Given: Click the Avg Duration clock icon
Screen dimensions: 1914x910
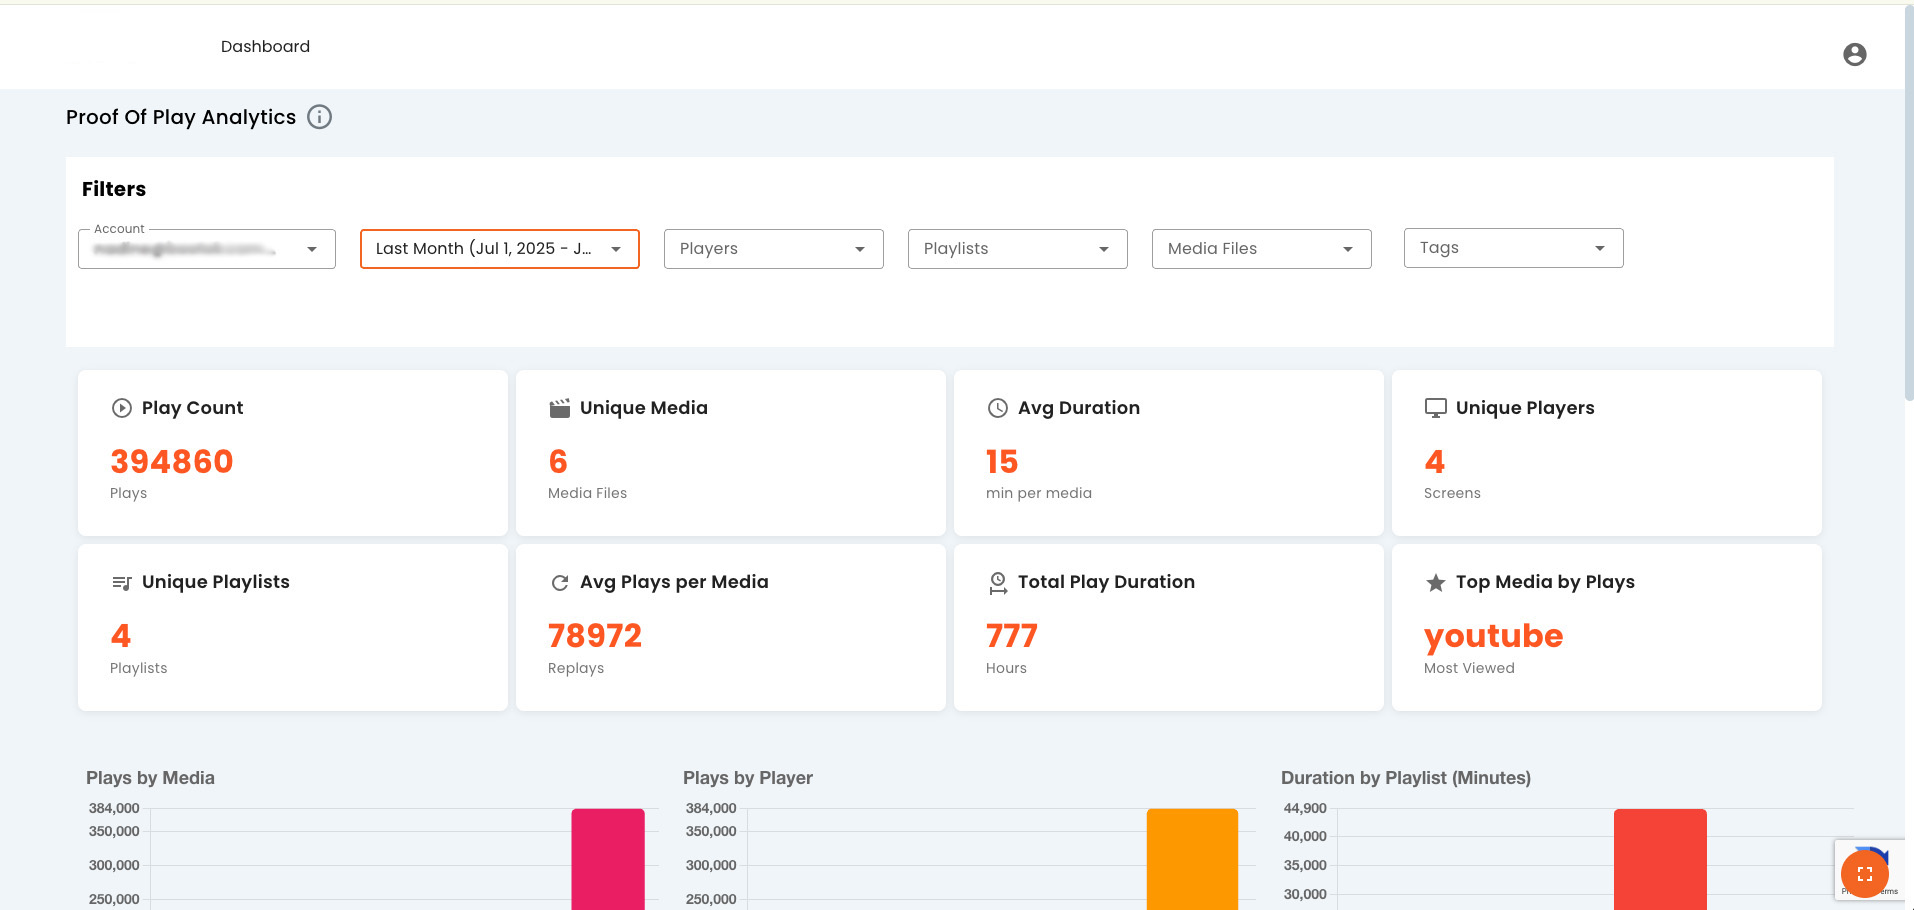Looking at the screenshot, I should [x=998, y=408].
